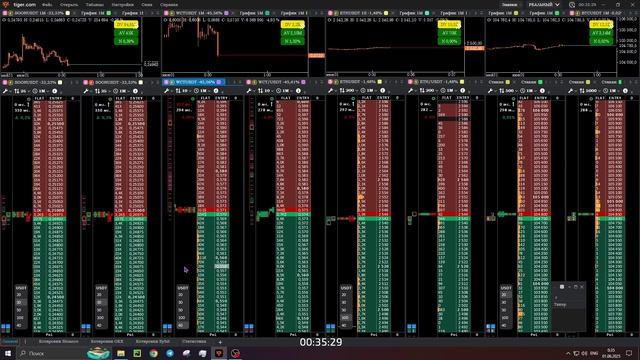This screenshot has height=360, width=640.
Task: Toggle green N indicator on DOODUSDT chart
Action: pyautogui.click(x=126, y=41)
